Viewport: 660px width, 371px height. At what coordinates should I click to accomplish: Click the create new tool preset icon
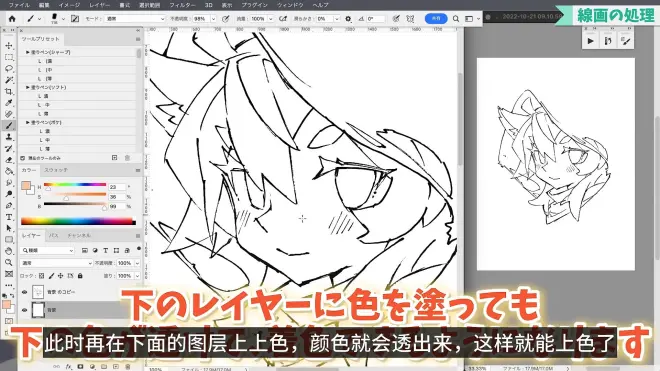point(114,157)
